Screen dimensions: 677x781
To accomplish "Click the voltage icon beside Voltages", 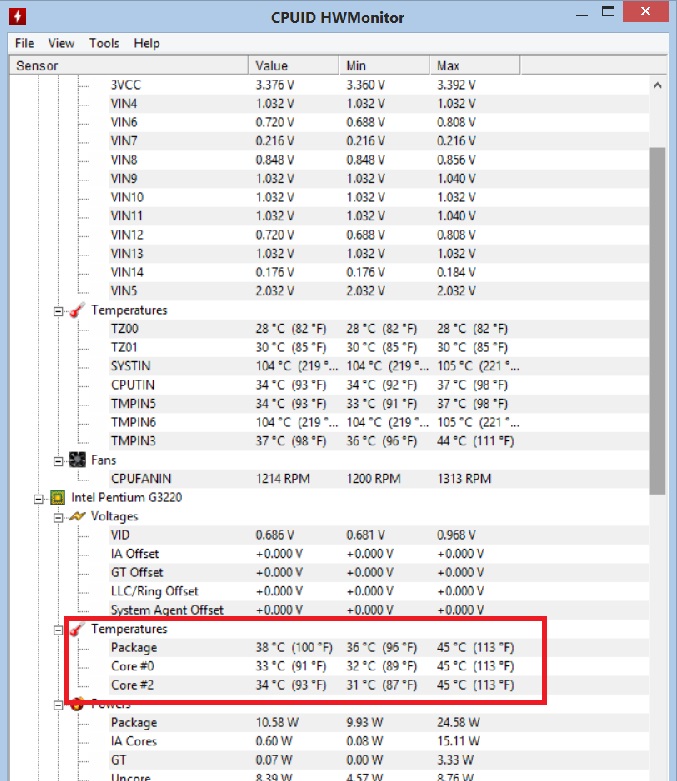I will (77, 516).
